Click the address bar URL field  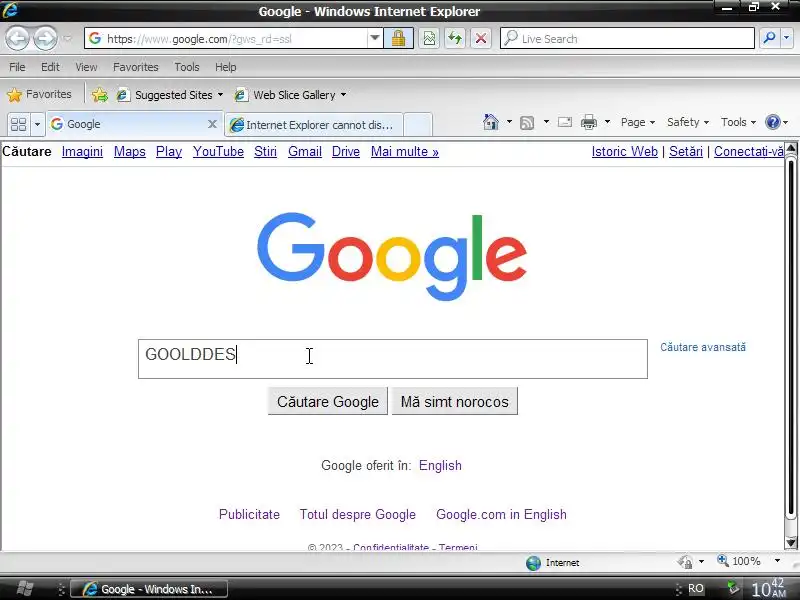[x=224, y=39]
